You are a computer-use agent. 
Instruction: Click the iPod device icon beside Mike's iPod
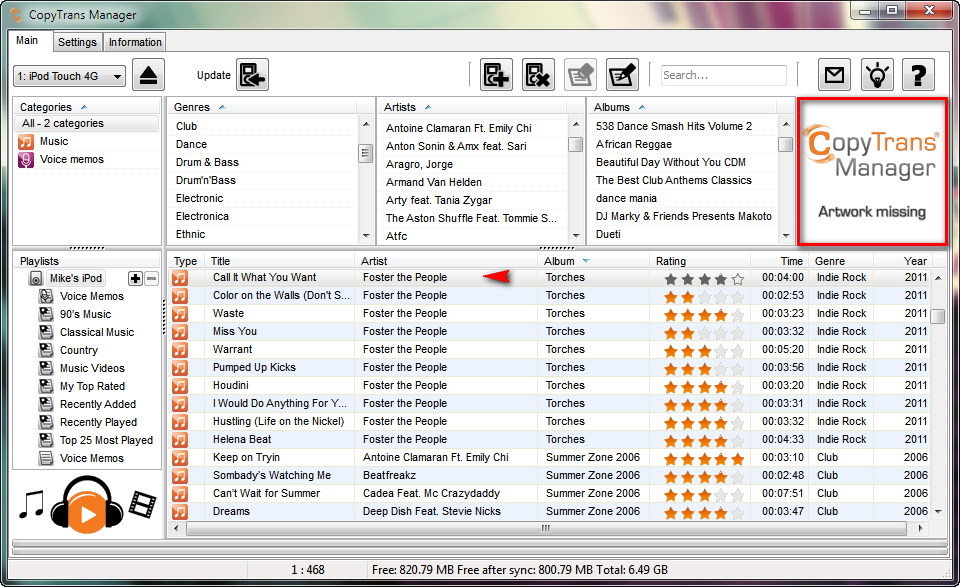tap(36, 279)
